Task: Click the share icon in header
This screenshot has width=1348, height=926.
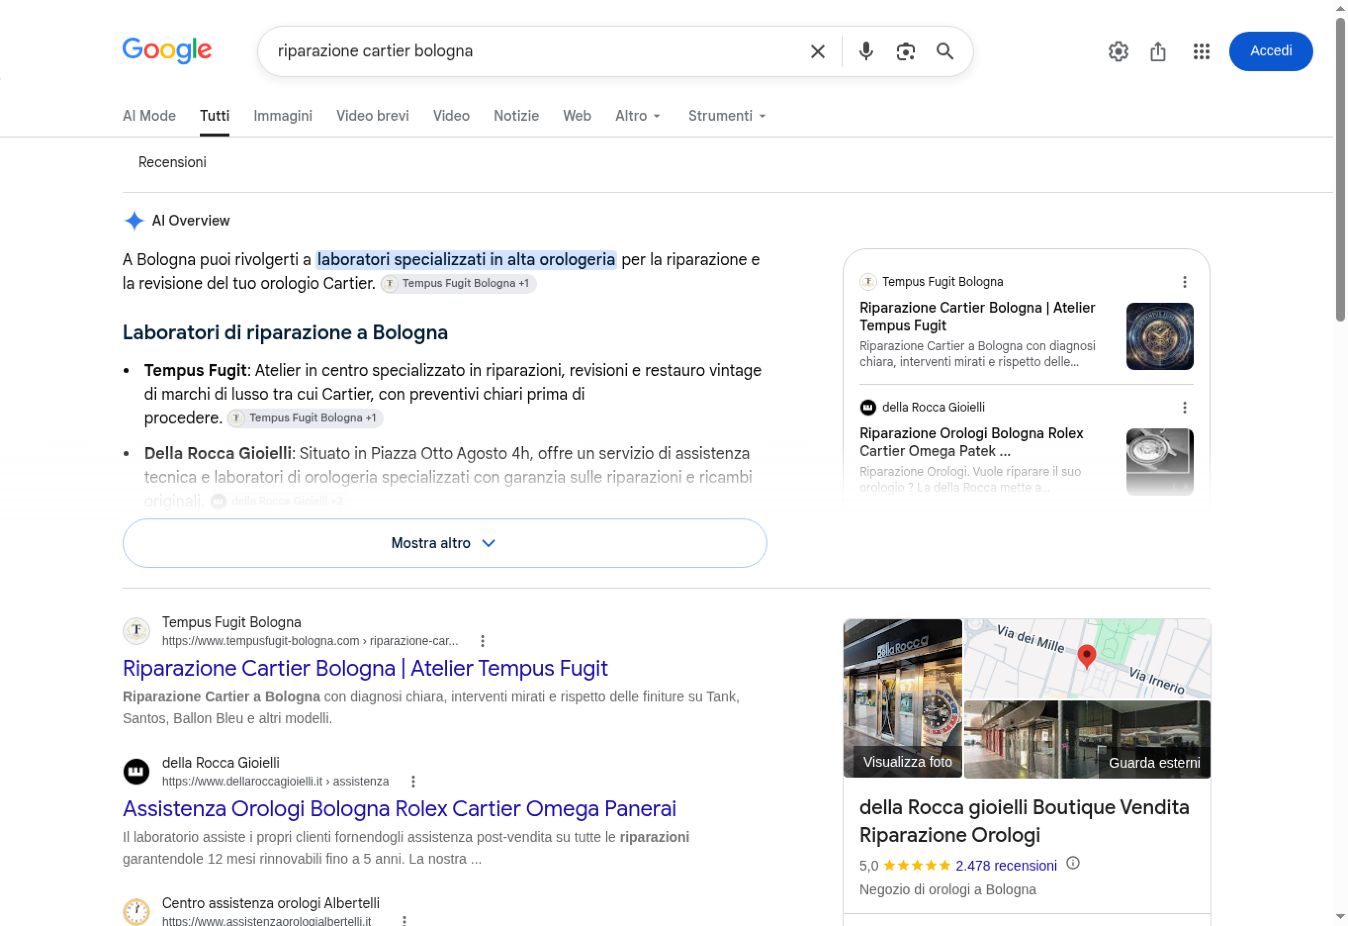Action: pos(1158,51)
